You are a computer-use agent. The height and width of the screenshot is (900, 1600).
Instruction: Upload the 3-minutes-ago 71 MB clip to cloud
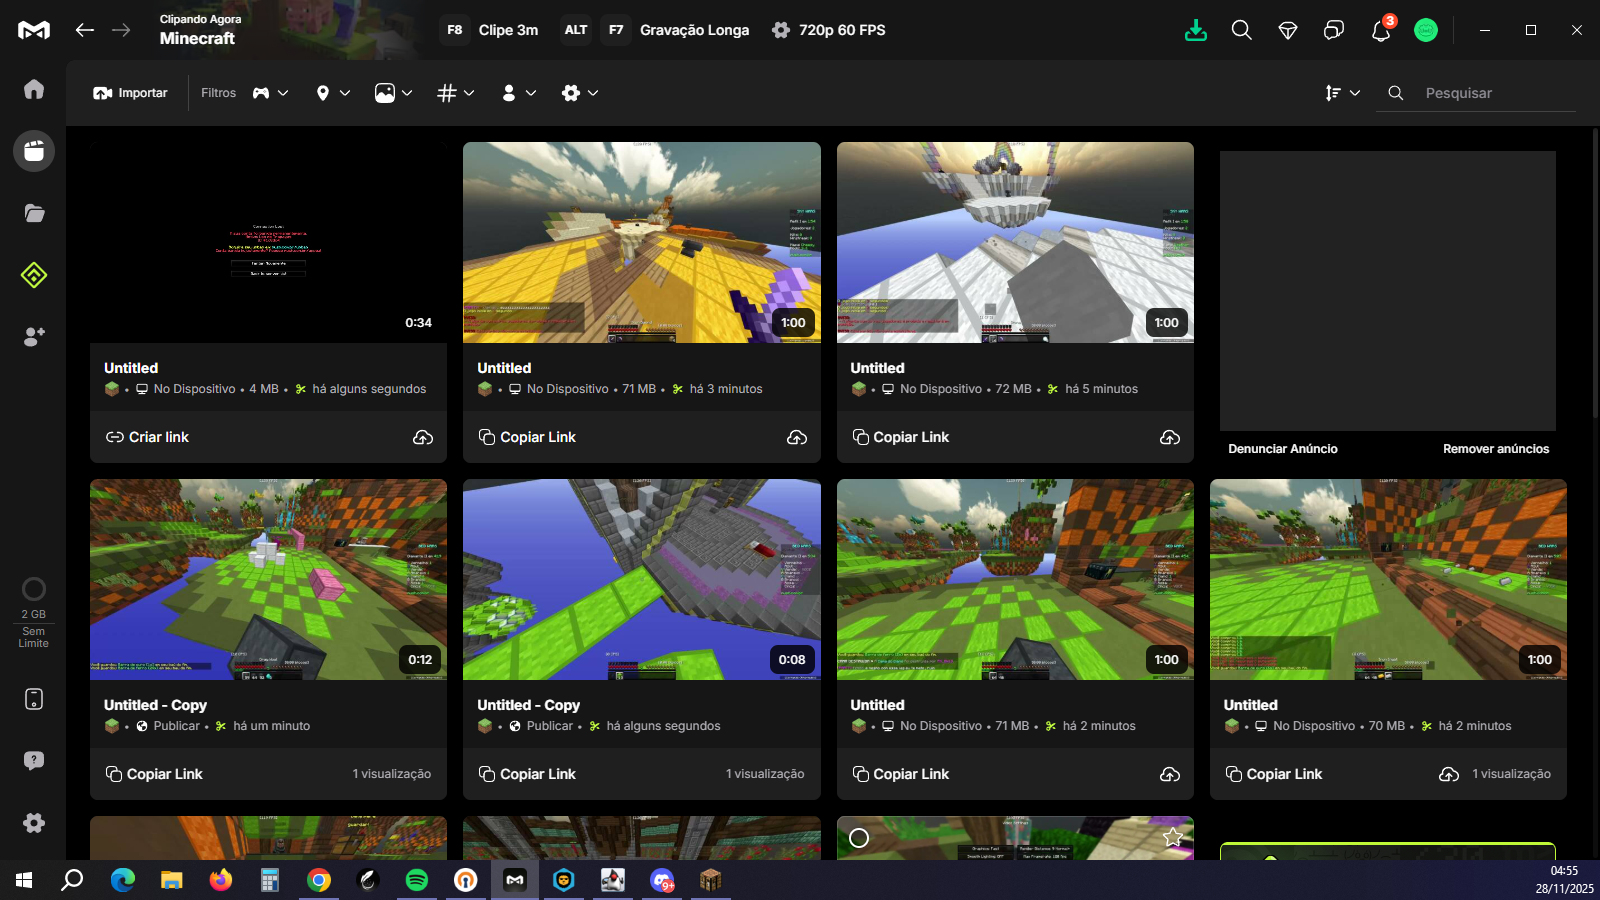pyautogui.click(x=797, y=437)
